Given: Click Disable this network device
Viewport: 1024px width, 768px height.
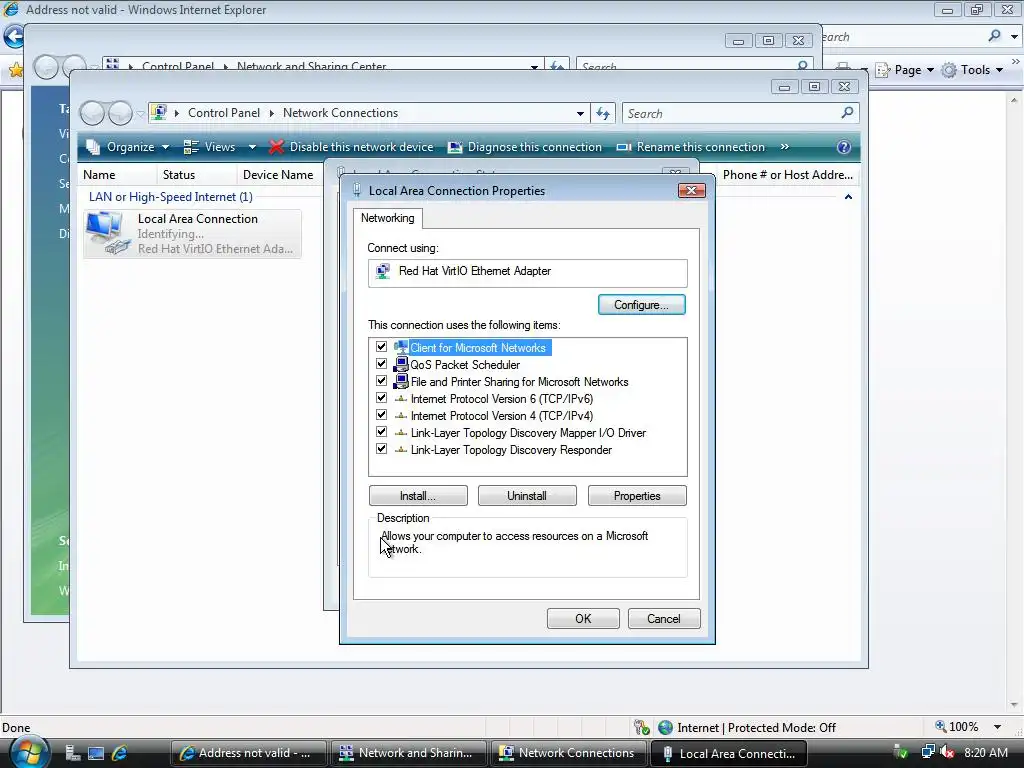Looking at the screenshot, I should 351,147.
